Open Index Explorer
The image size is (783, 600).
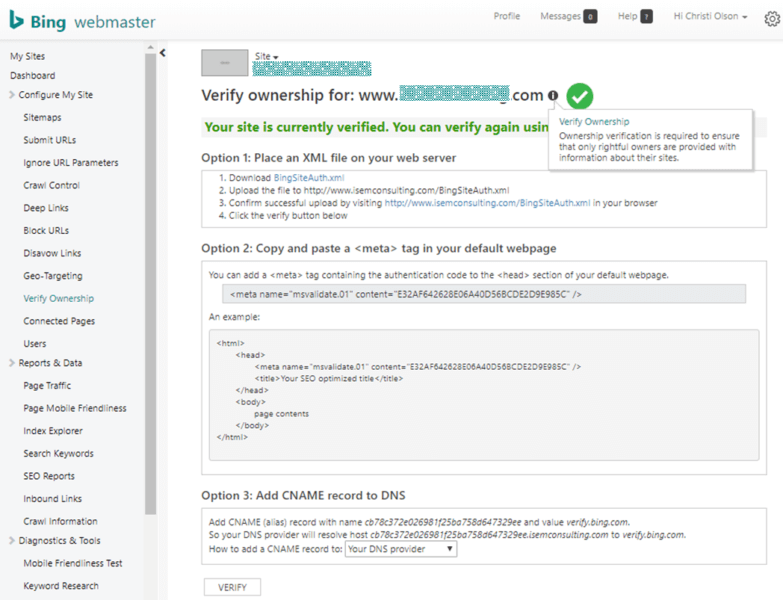(53, 431)
